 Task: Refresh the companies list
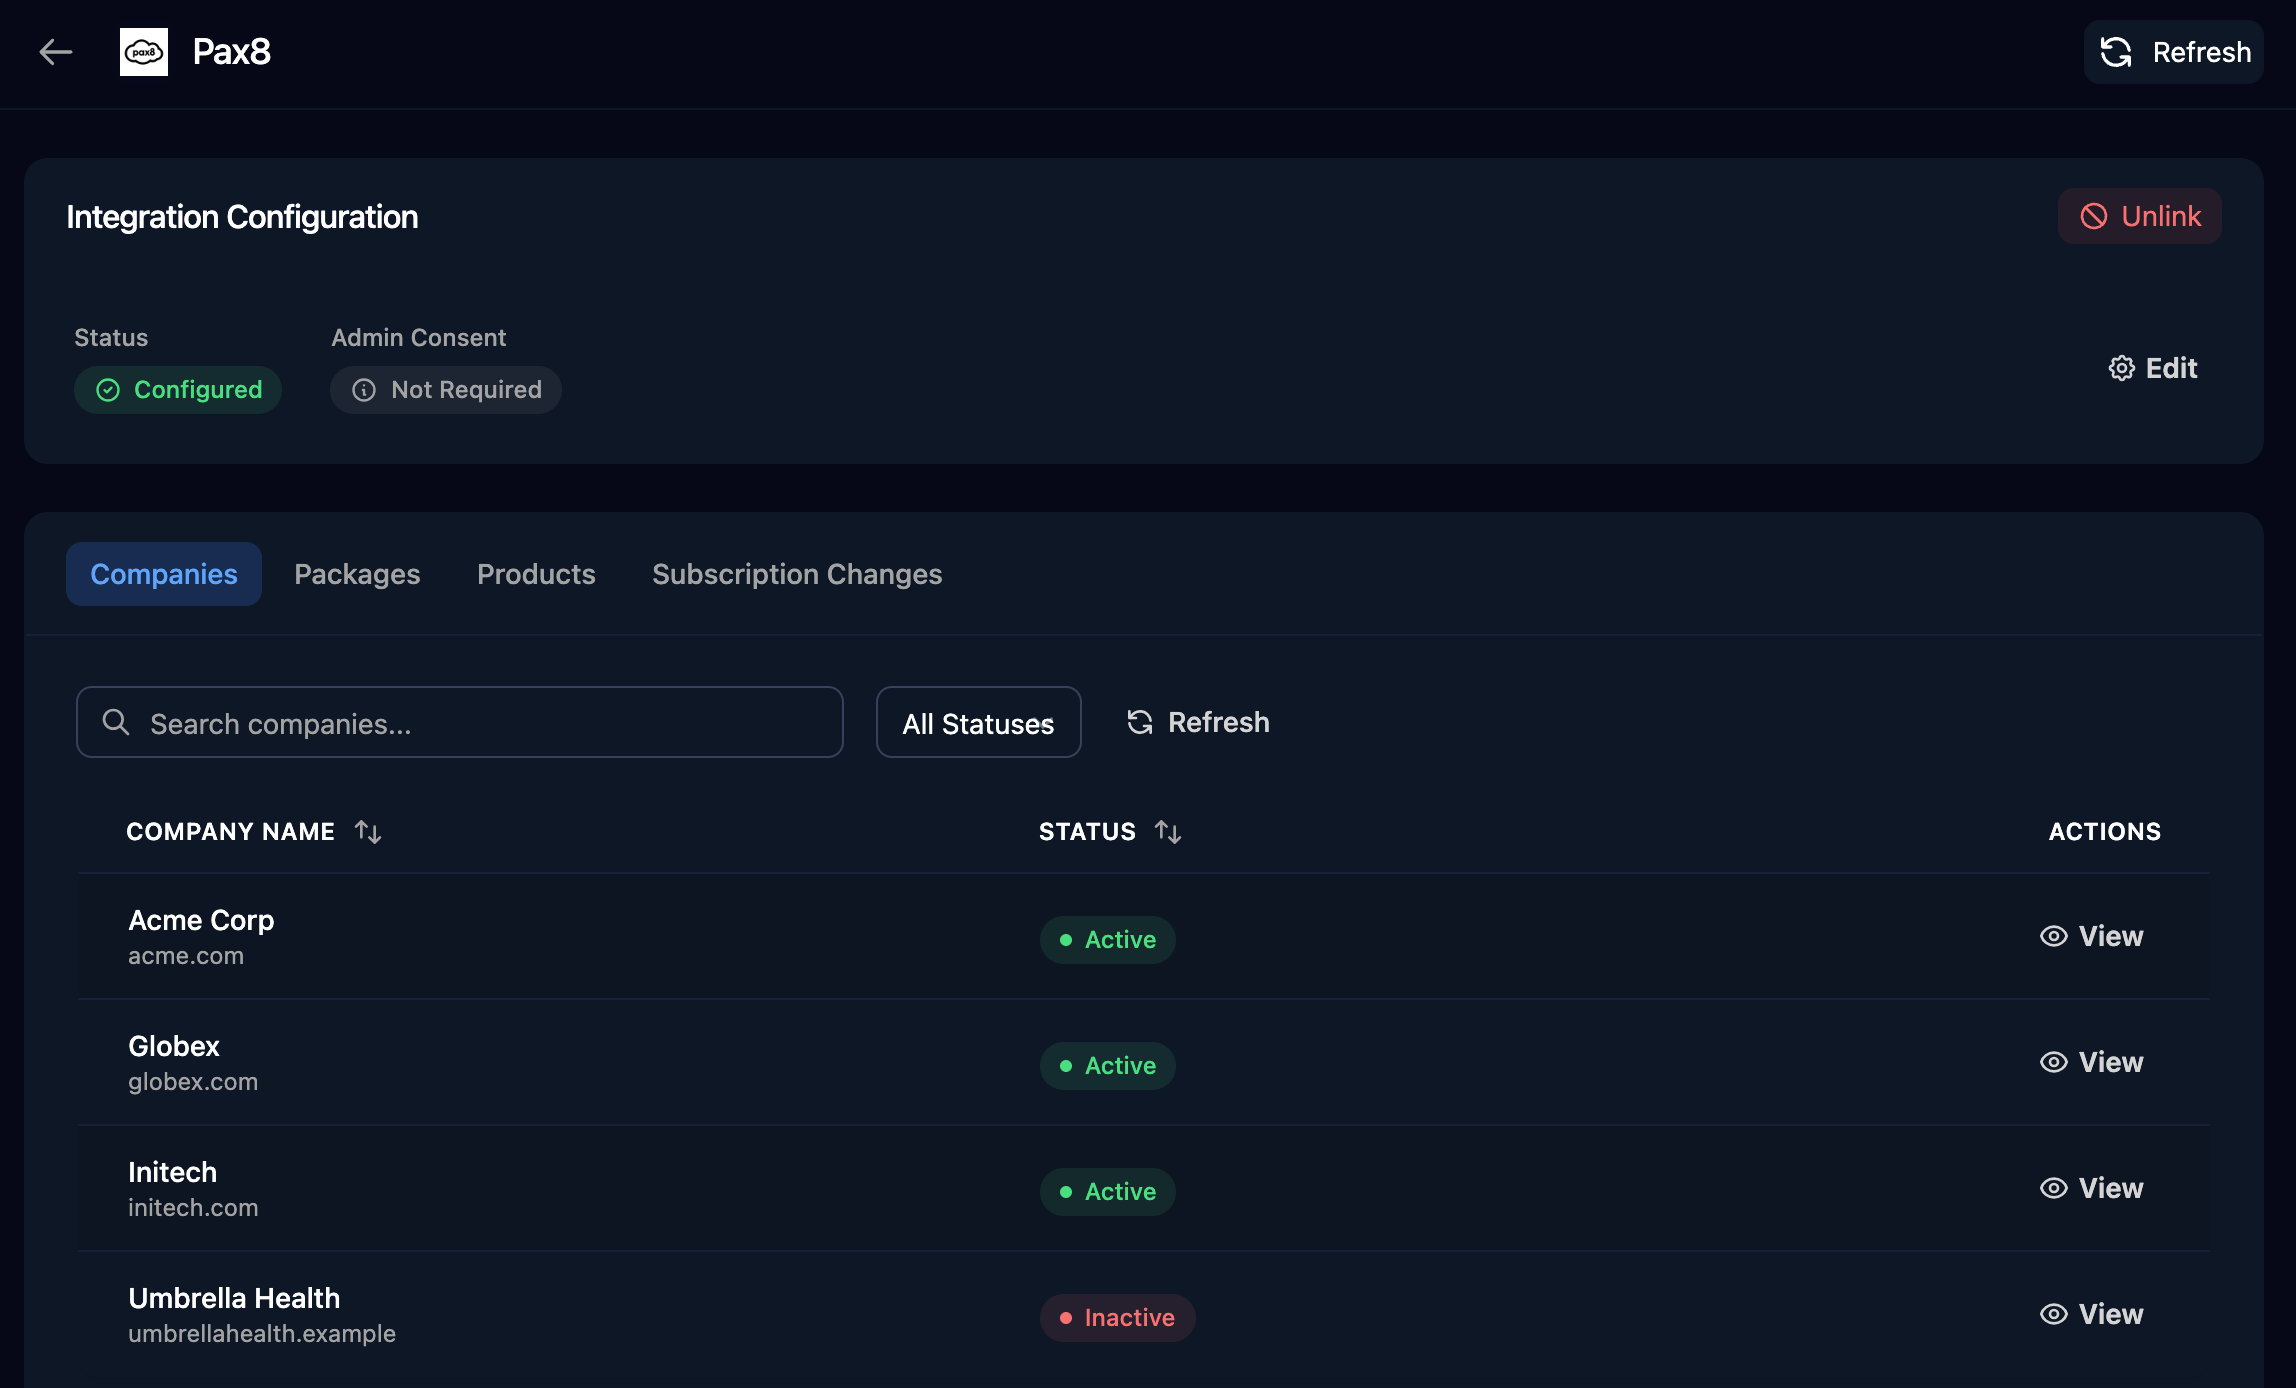click(x=1198, y=722)
